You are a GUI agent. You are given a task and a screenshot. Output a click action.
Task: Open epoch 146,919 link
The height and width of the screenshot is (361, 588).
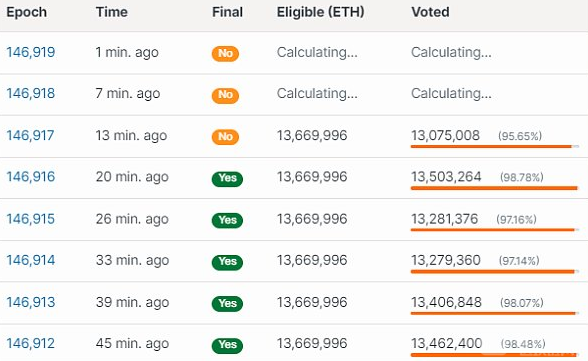(31, 52)
